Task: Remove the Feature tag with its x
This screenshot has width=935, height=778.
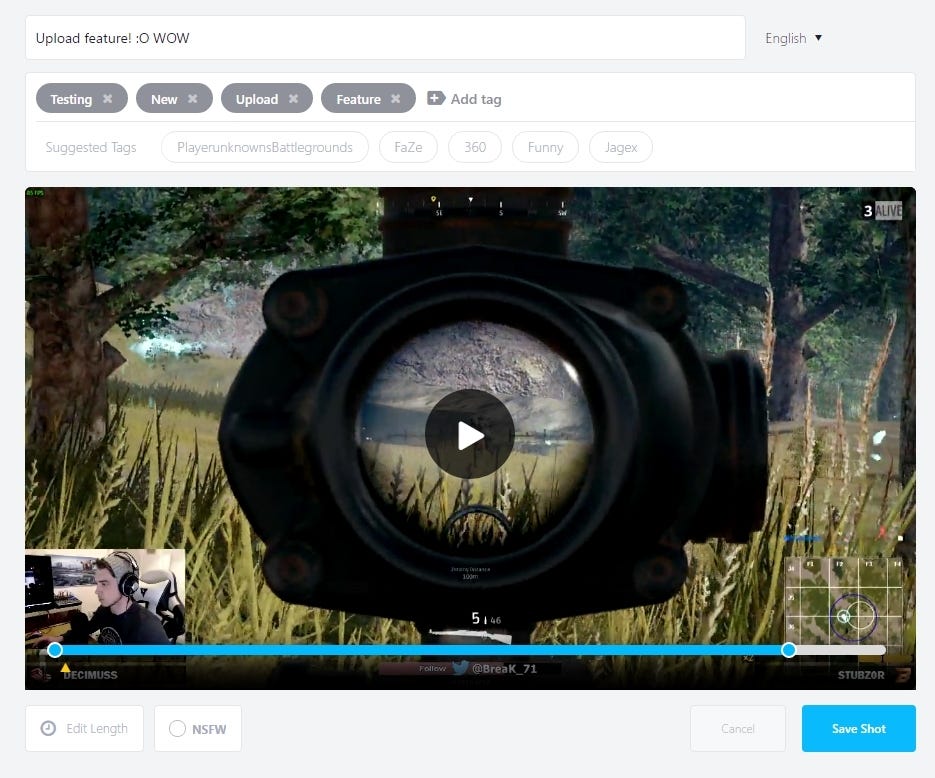Action: pyautogui.click(x=395, y=99)
